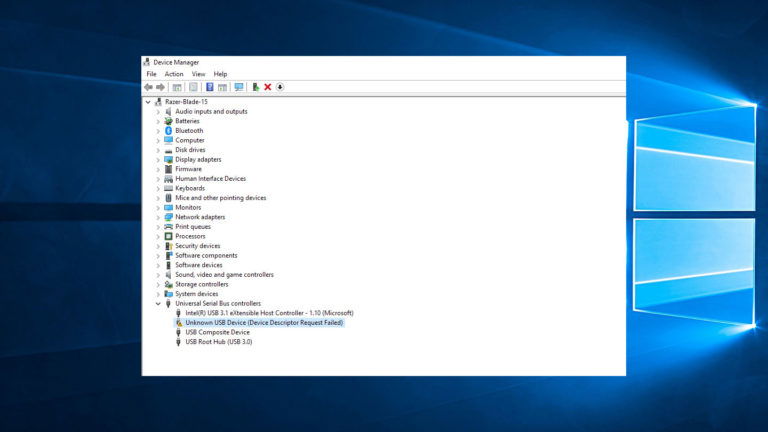Image resolution: width=768 pixels, height=432 pixels.
Task: Click the Processors category icon
Action: (168, 236)
